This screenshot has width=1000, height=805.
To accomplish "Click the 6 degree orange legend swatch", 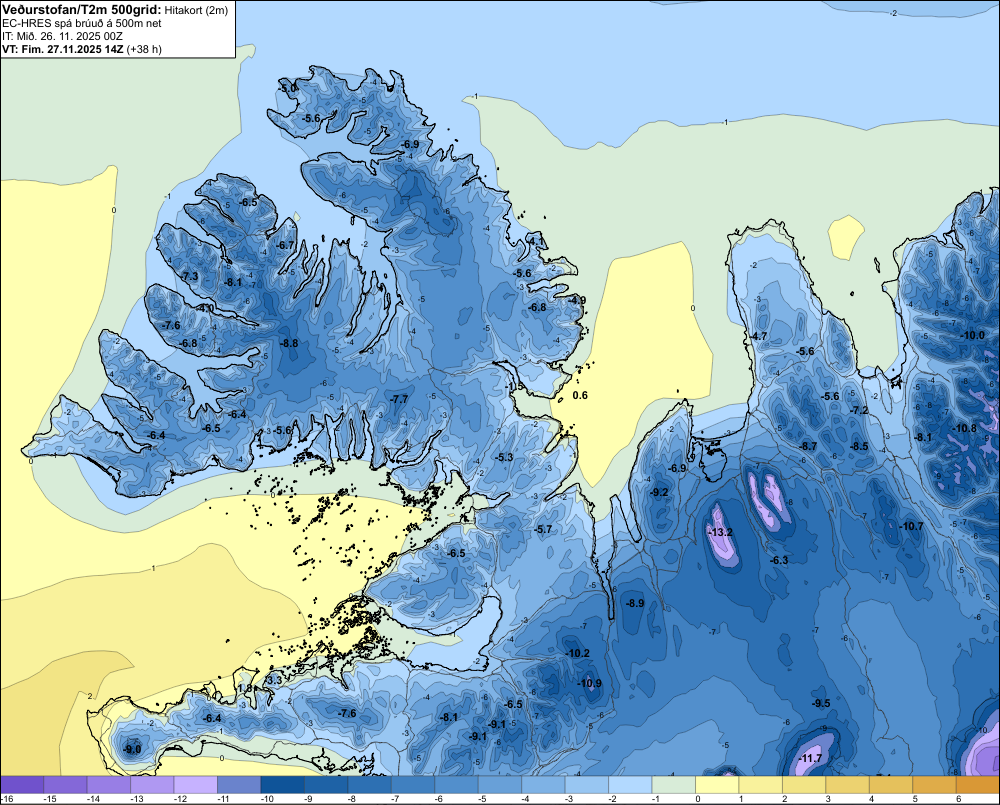I will coord(978,785).
